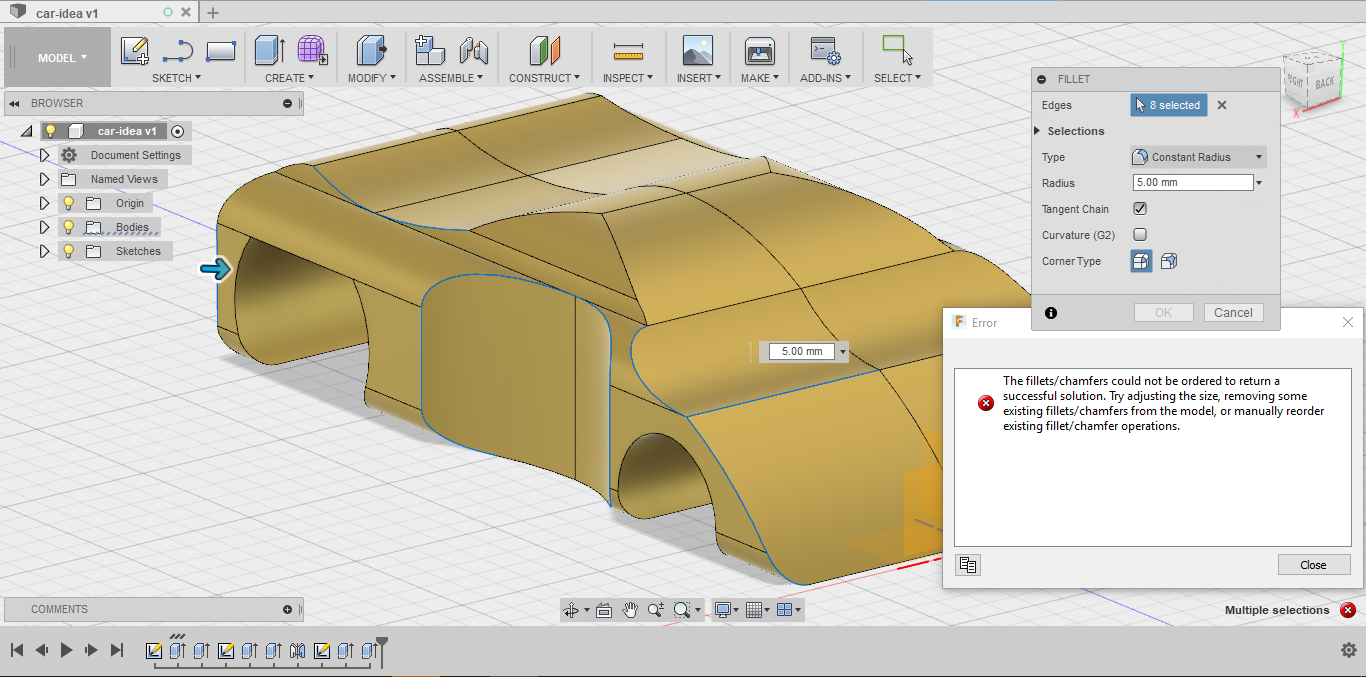The image size is (1366, 677).
Task: Click the 3D Print make icon
Action: [759, 51]
